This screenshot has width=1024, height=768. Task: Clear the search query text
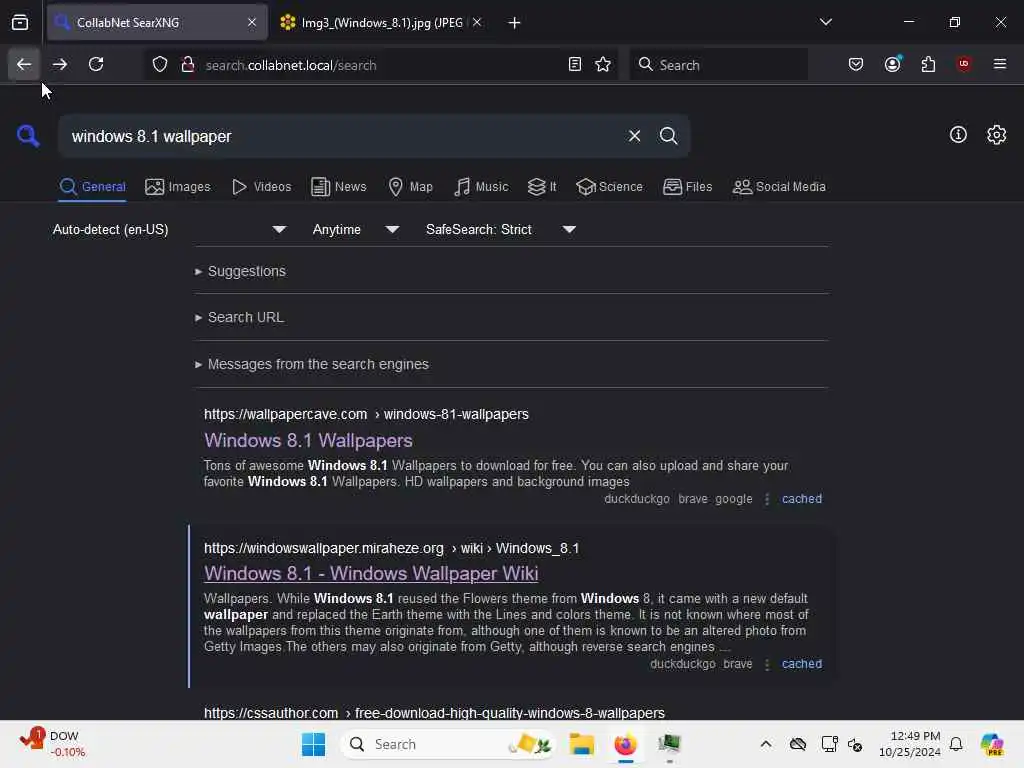click(634, 136)
